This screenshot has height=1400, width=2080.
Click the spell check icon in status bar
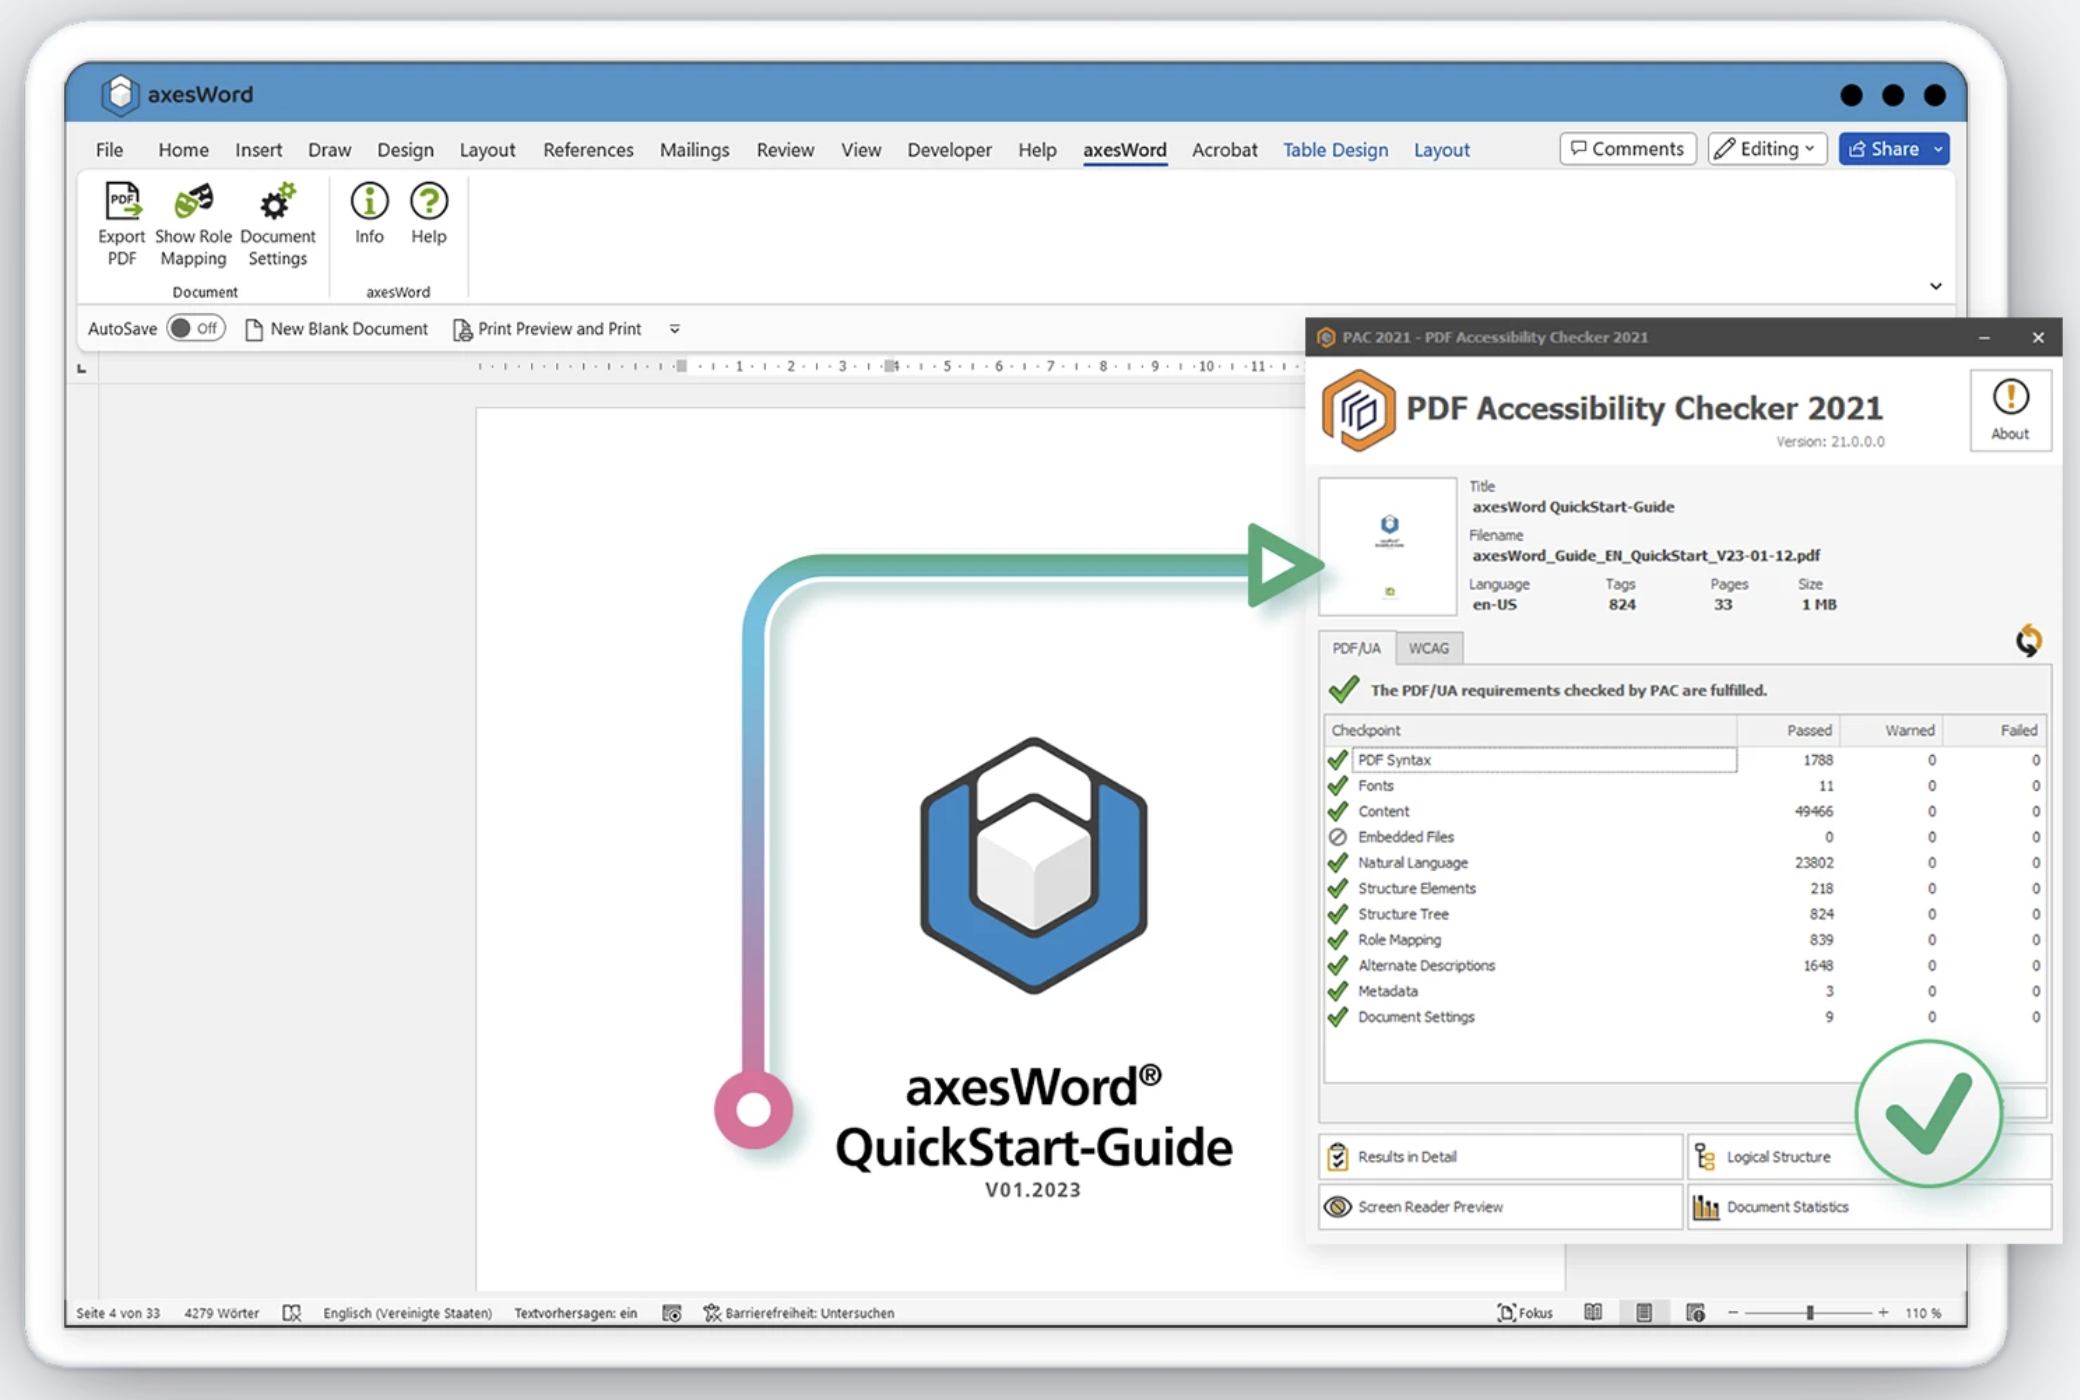[291, 1313]
